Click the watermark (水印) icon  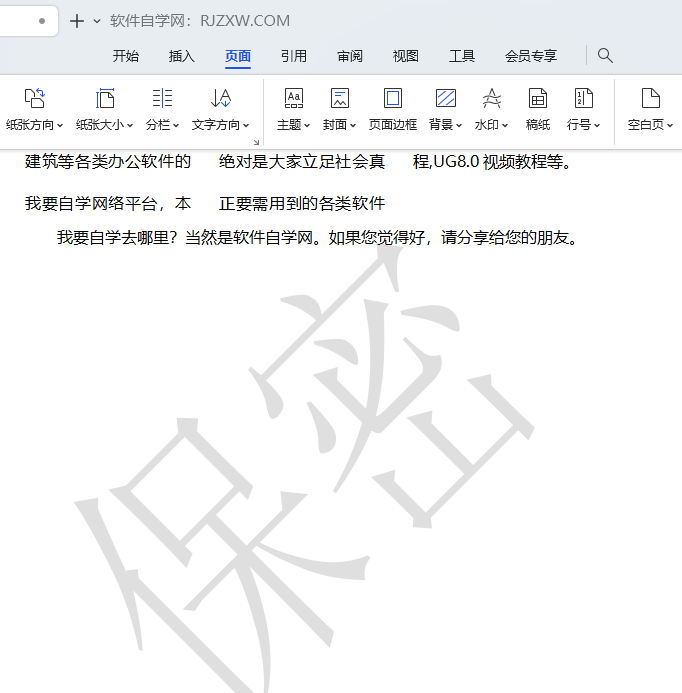coord(491,98)
